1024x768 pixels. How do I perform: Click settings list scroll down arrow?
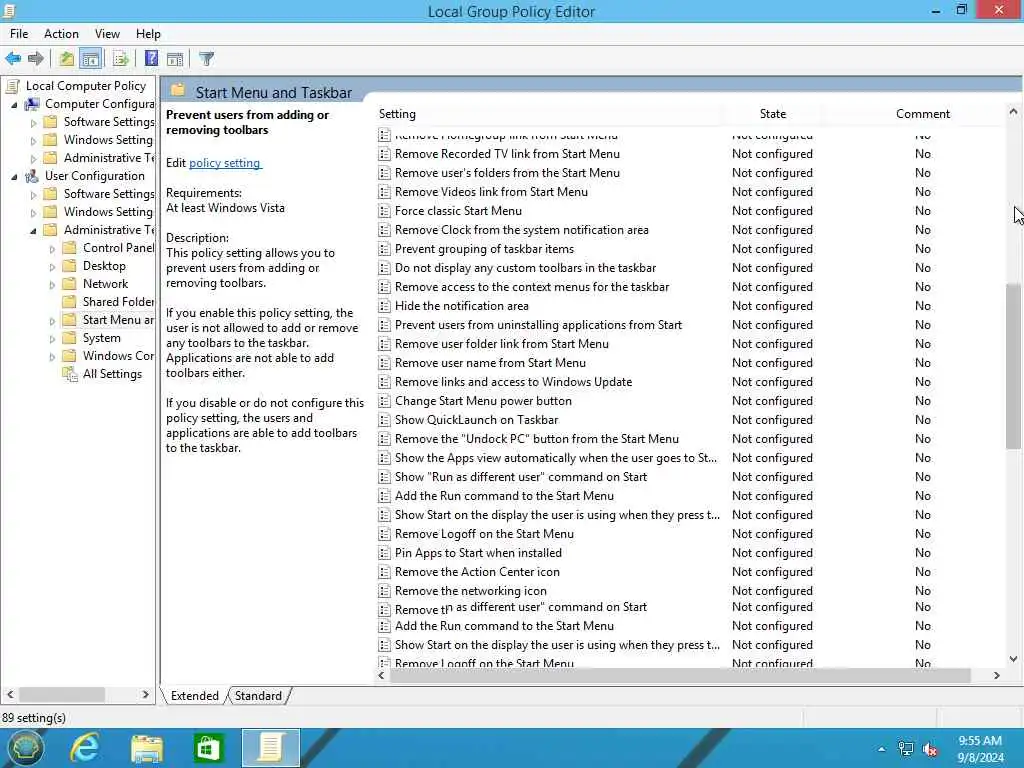click(1013, 659)
